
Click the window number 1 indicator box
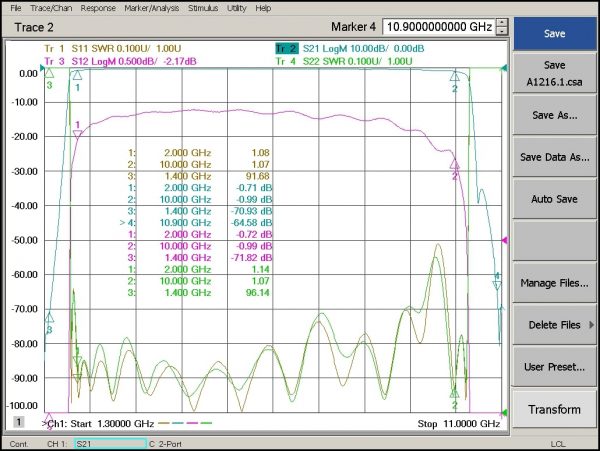pos(18,422)
